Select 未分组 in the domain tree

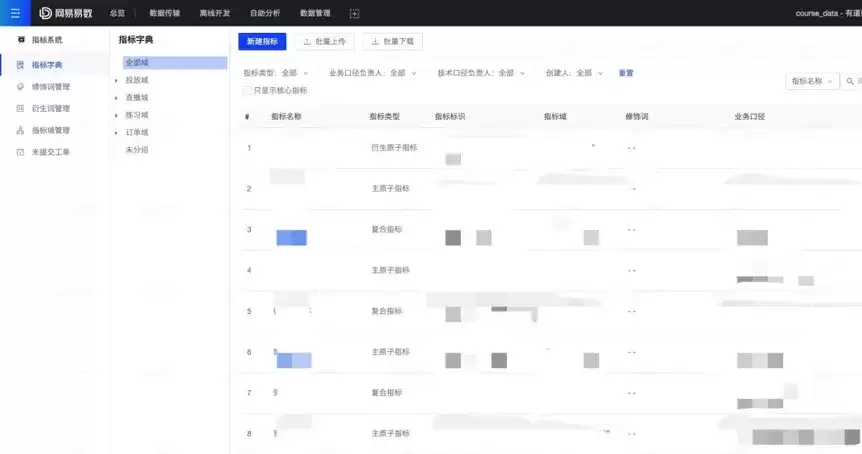137,150
